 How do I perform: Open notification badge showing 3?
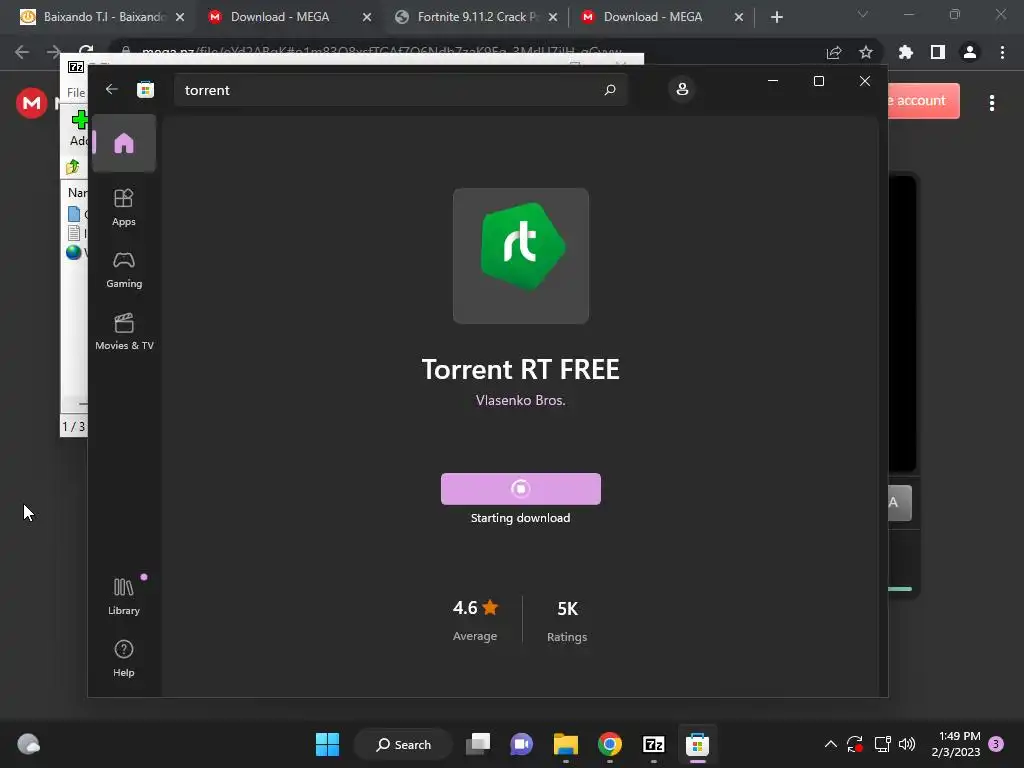click(996, 743)
